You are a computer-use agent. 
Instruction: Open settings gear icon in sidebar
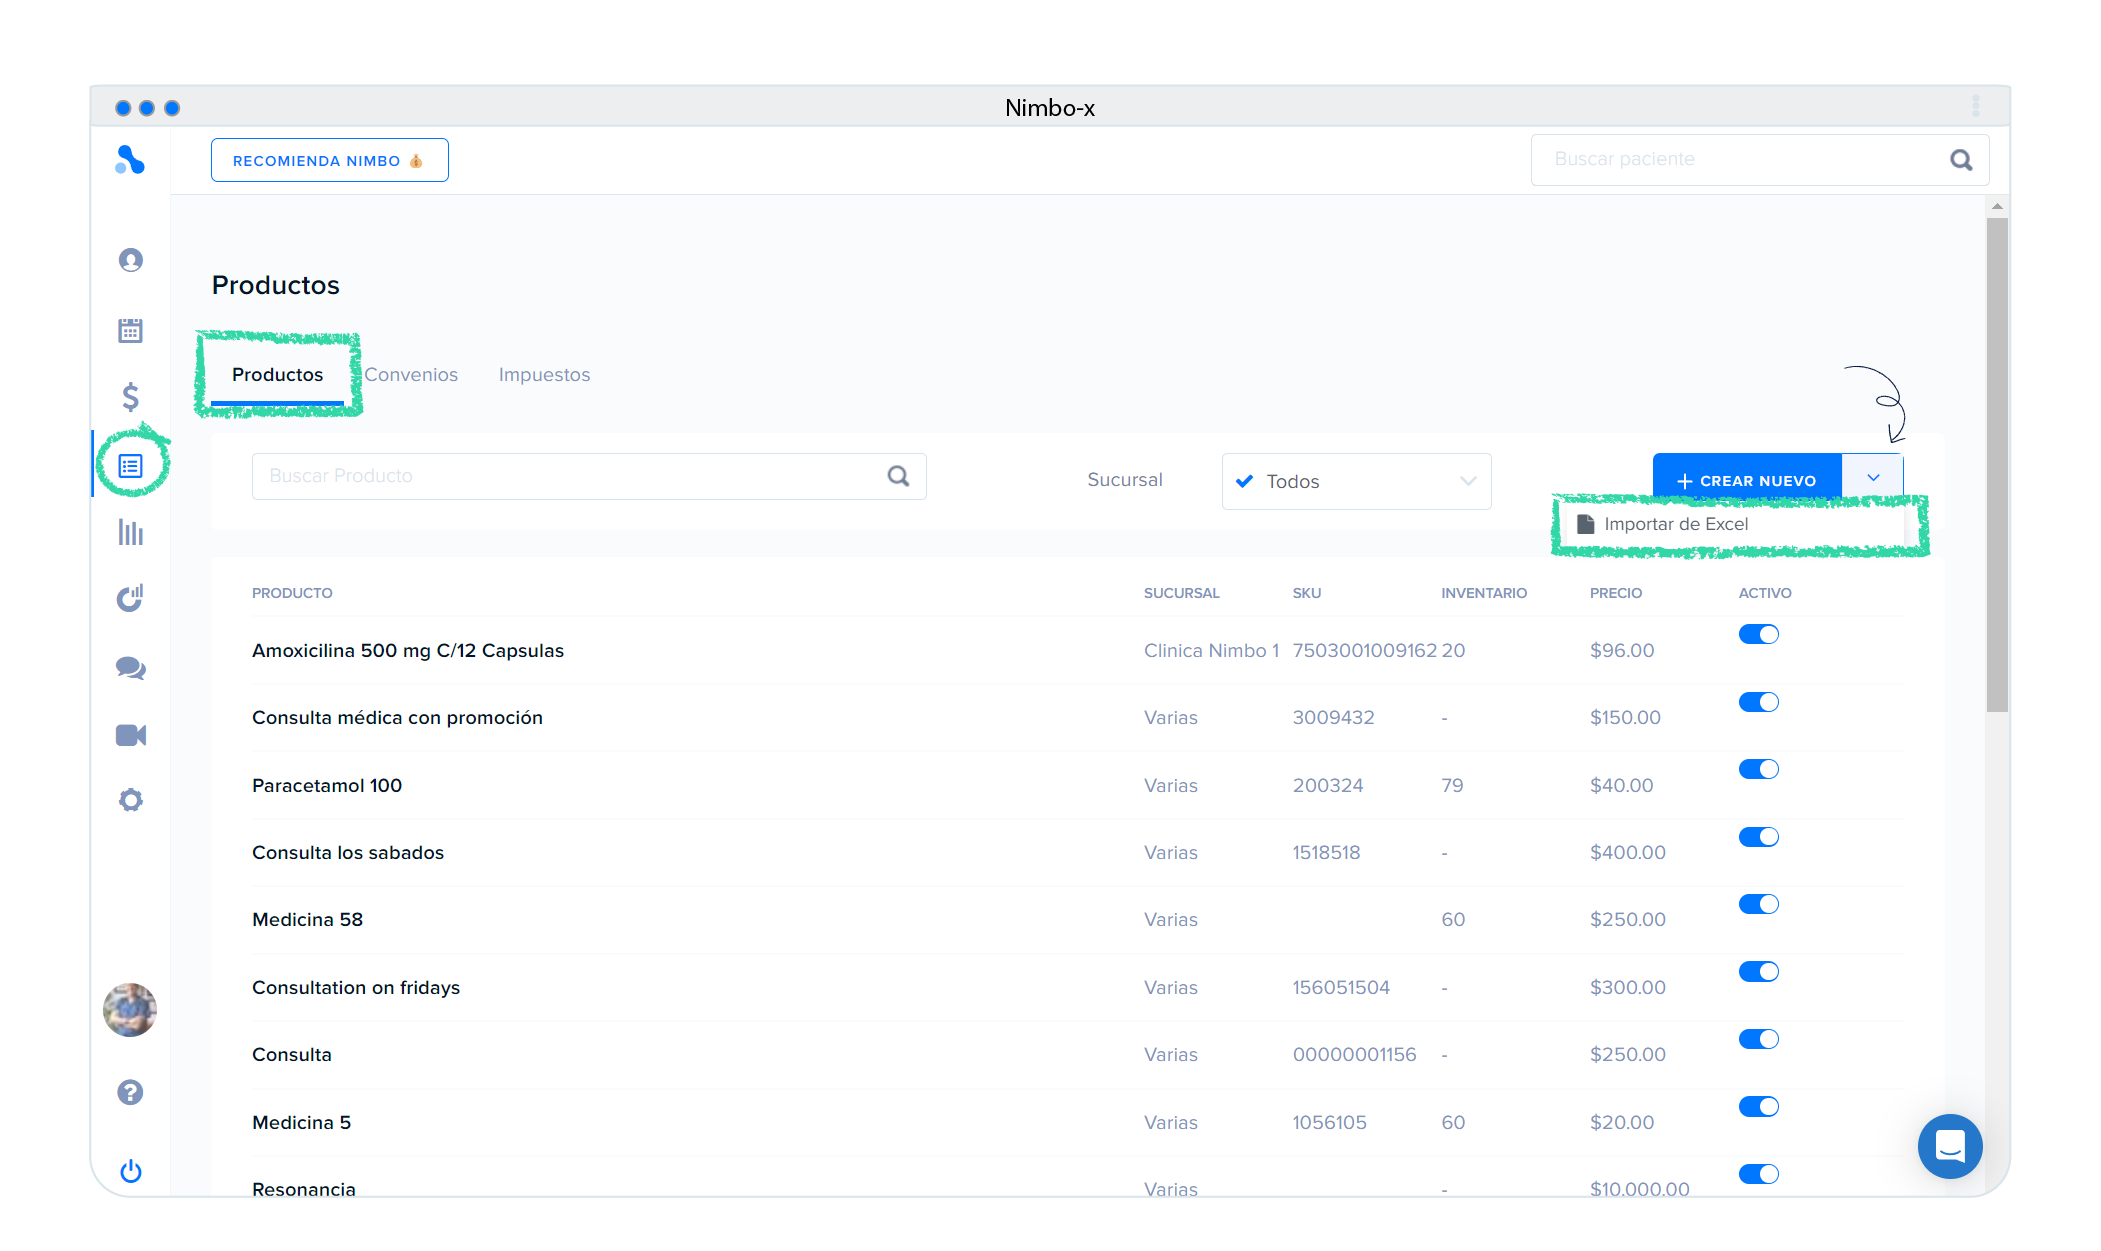coord(130,800)
